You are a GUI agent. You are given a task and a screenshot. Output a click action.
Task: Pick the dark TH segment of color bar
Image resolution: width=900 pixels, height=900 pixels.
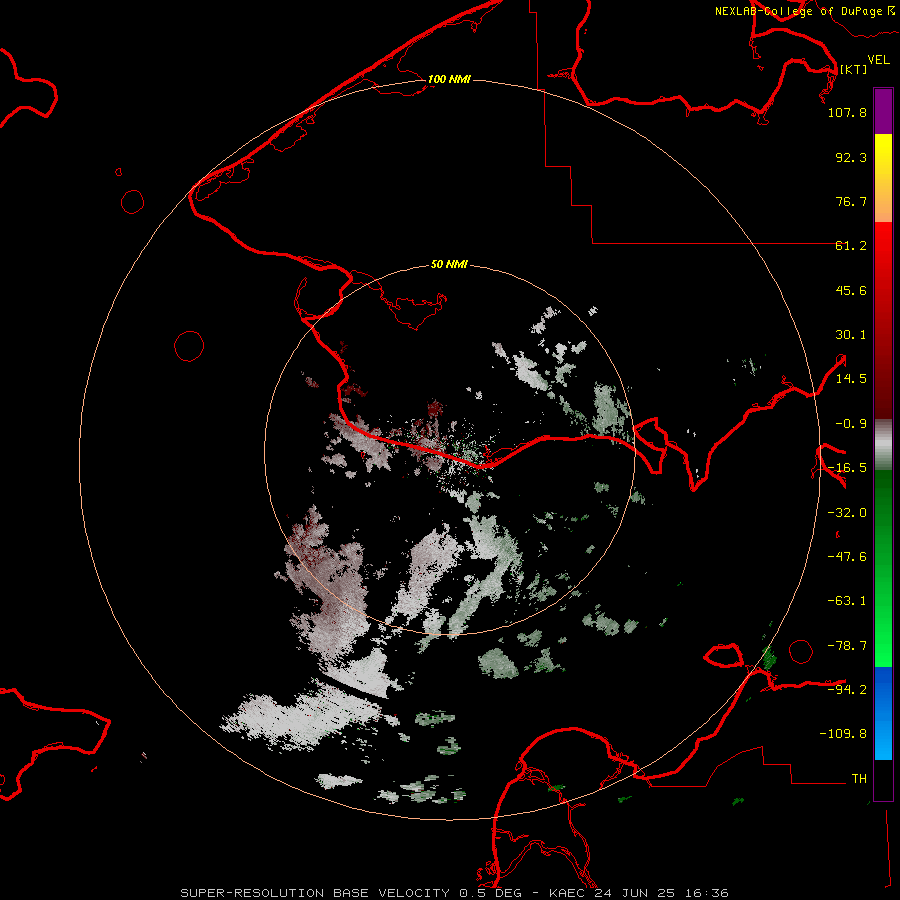883,779
